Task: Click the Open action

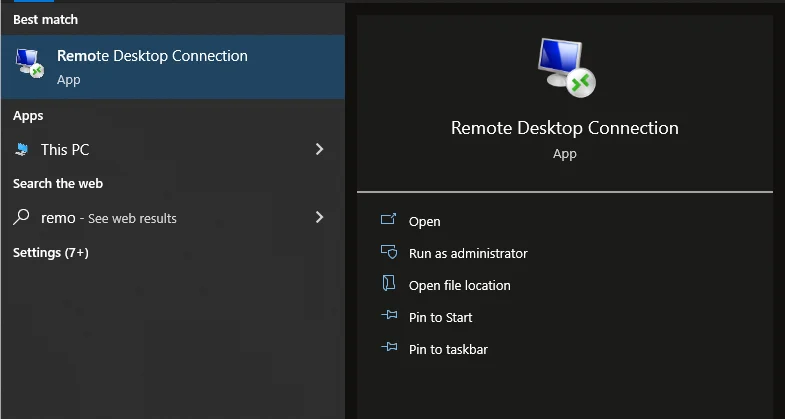Action: click(425, 221)
